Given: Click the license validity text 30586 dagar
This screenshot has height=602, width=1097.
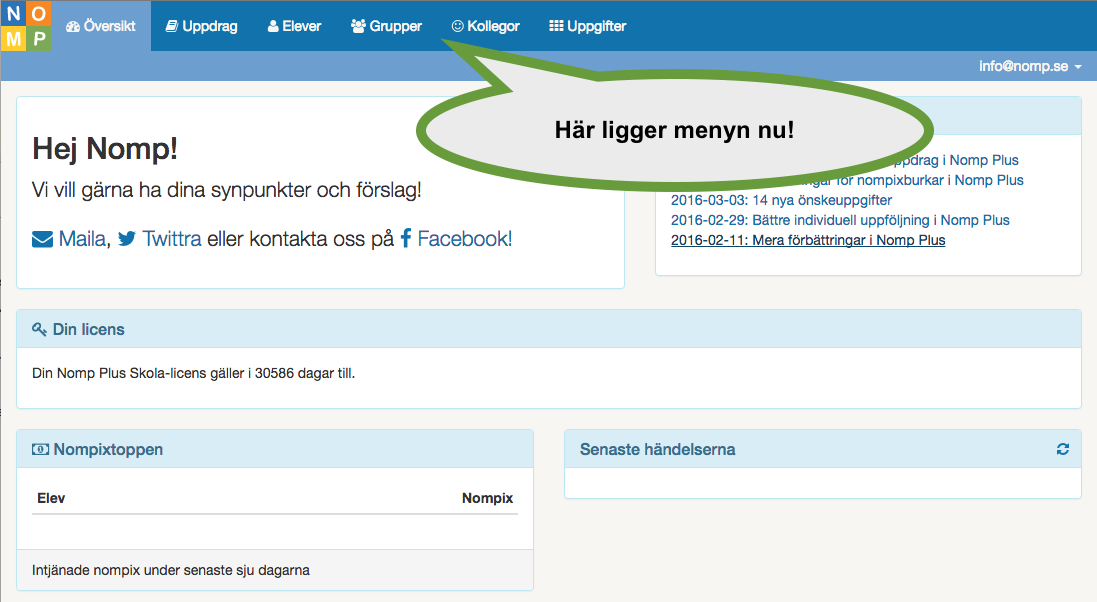Looking at the screenshot, I should click(x=194, y=373).
